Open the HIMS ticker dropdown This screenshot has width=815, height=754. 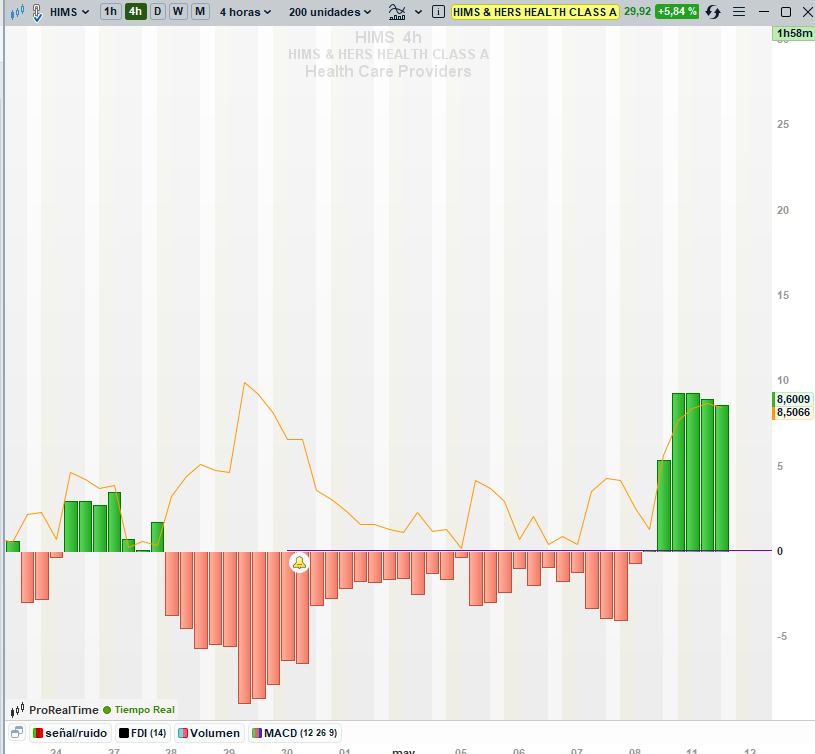click(69, 12)
